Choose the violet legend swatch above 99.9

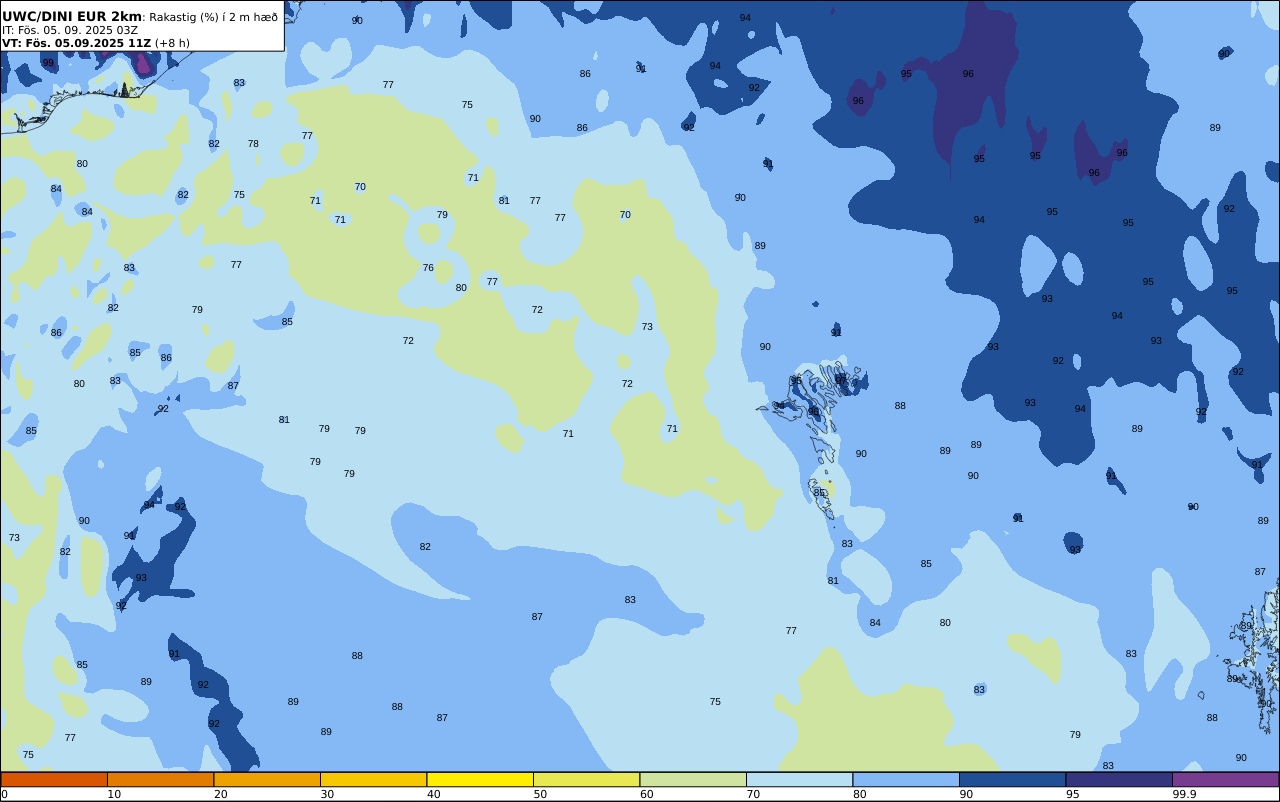[1225, 779]
